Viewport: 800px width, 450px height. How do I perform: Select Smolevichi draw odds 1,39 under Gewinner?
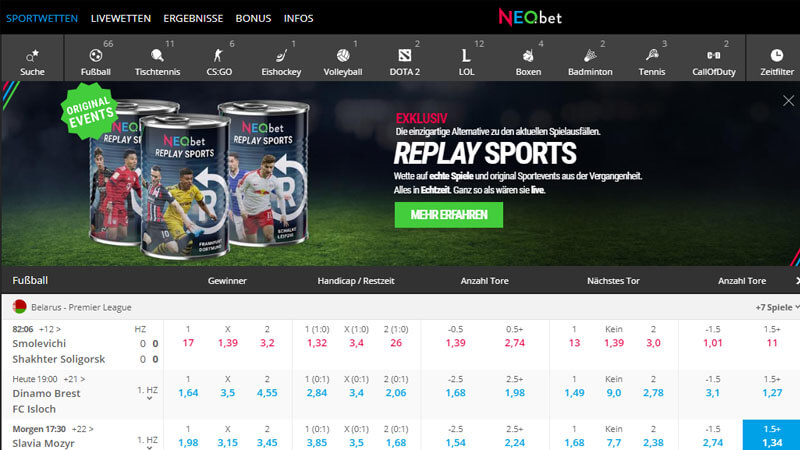(x=228, y=343)
